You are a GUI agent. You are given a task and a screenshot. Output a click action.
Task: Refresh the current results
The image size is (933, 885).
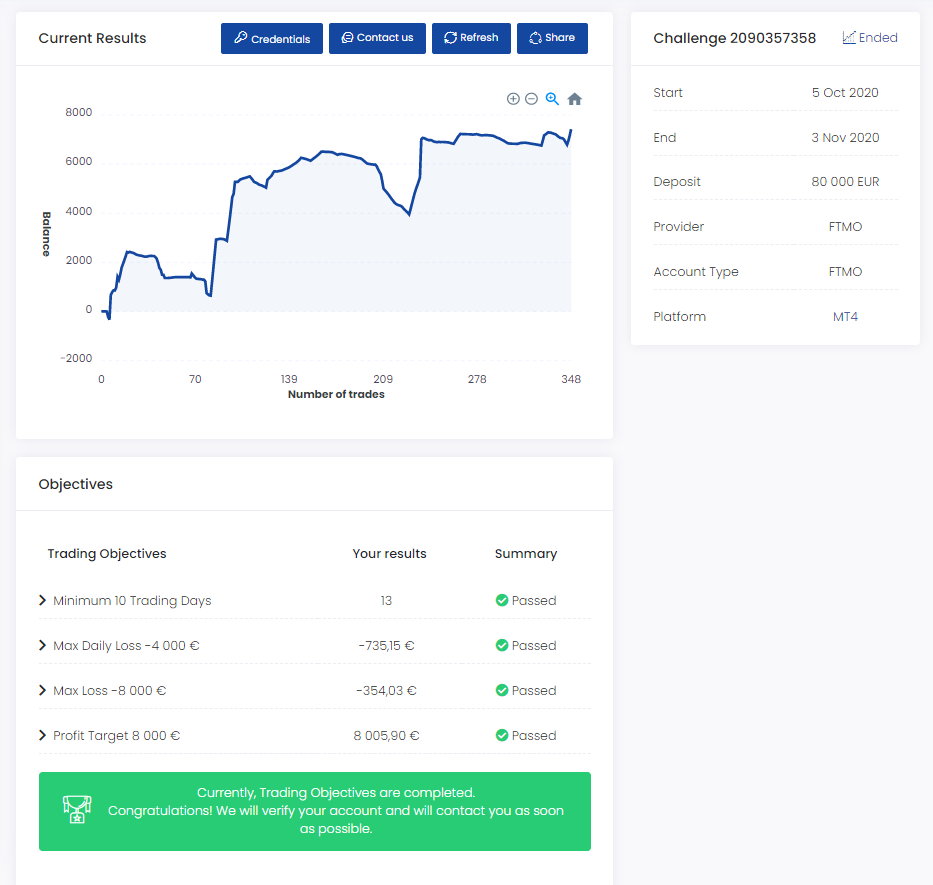[x=471, y=38]
